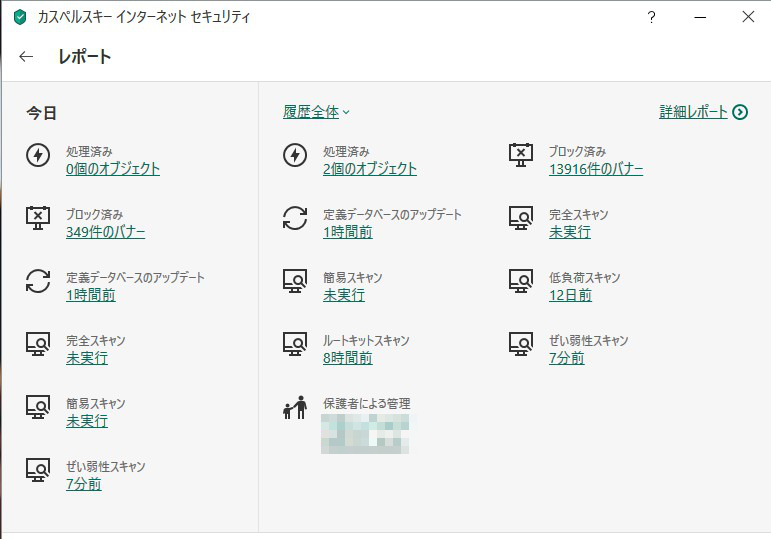Screen dimensions: 771x539
Task: Click 保護者による管理 label text
Action: tap(367, 404)
